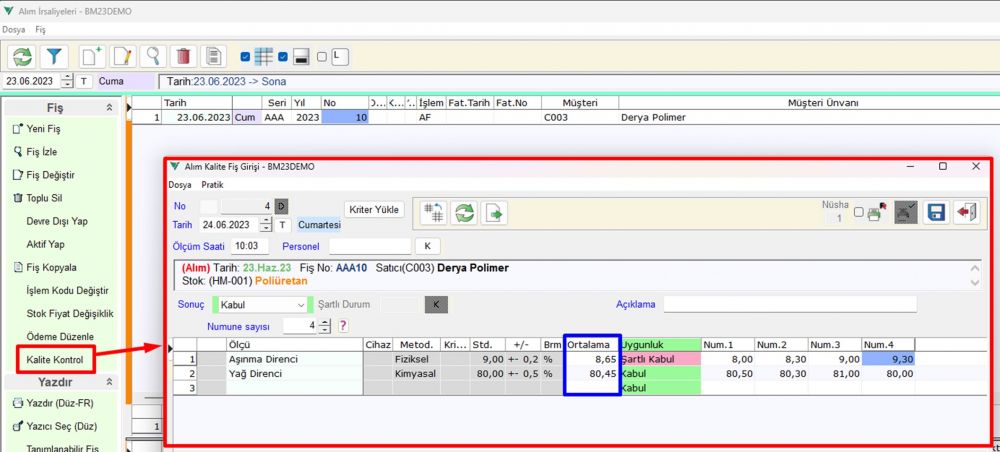Open the Pratik menu in dialog
Image resolution: width=1000 pixels, height=452 pixels.
pos(212,185)
